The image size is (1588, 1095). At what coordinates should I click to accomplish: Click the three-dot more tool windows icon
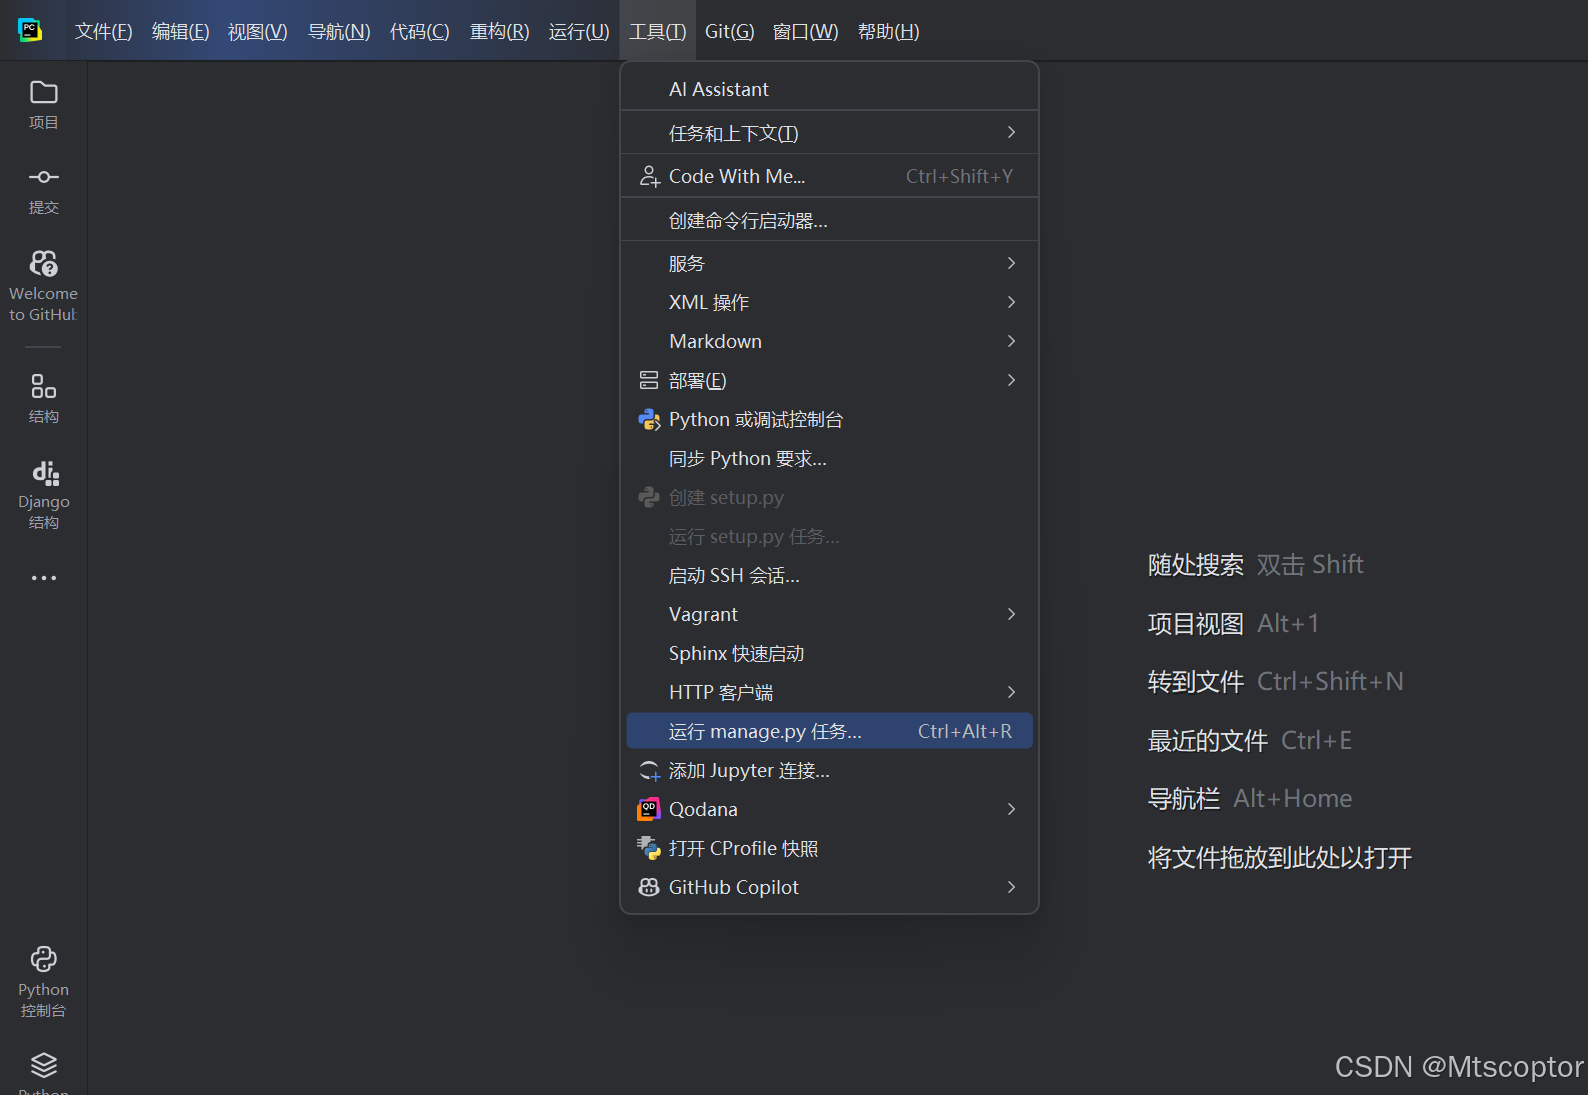[43, 578]
